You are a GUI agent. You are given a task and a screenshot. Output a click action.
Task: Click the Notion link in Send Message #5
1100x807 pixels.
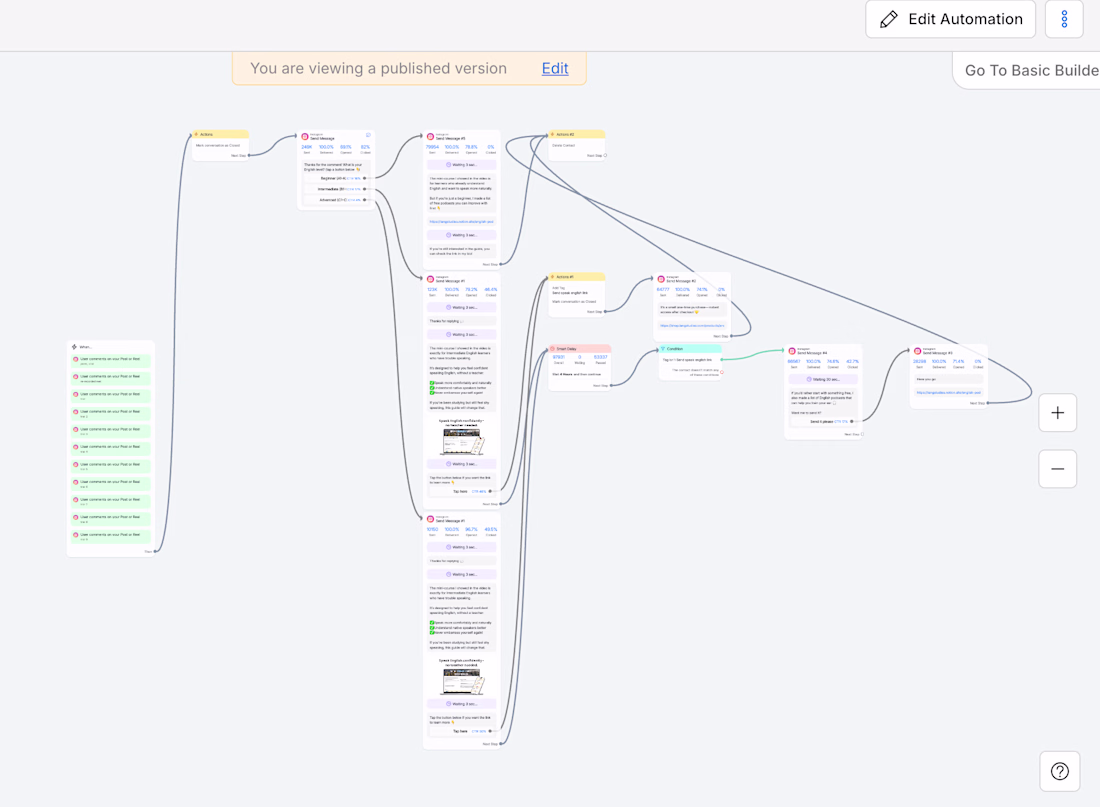[x=462, y=222]
